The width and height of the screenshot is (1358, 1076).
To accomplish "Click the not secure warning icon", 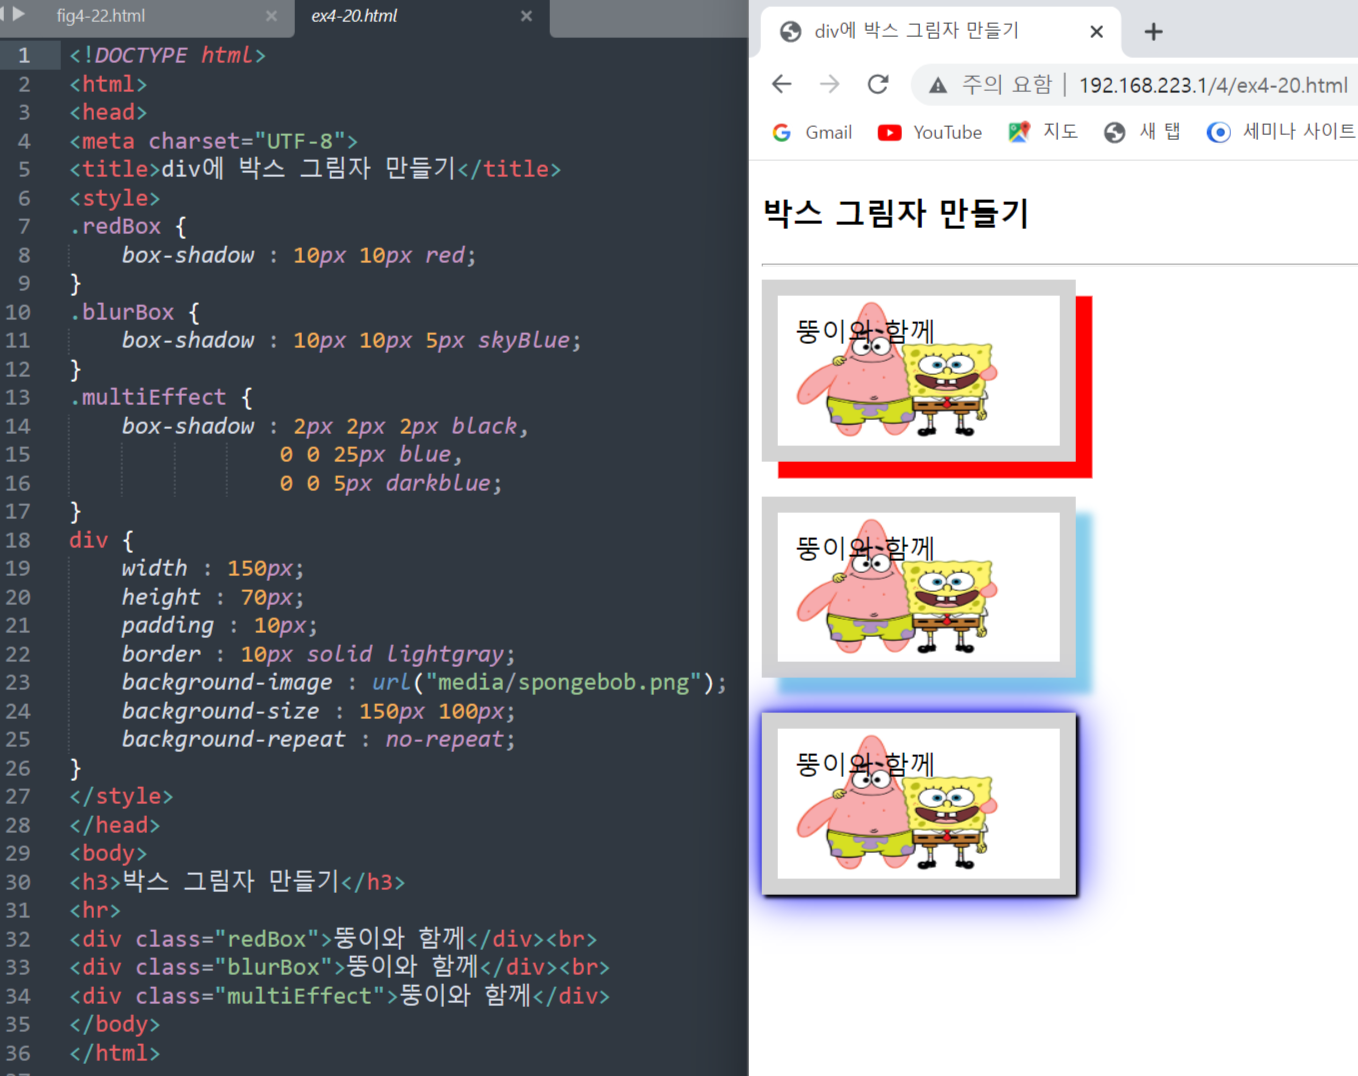I will [938, 85].
